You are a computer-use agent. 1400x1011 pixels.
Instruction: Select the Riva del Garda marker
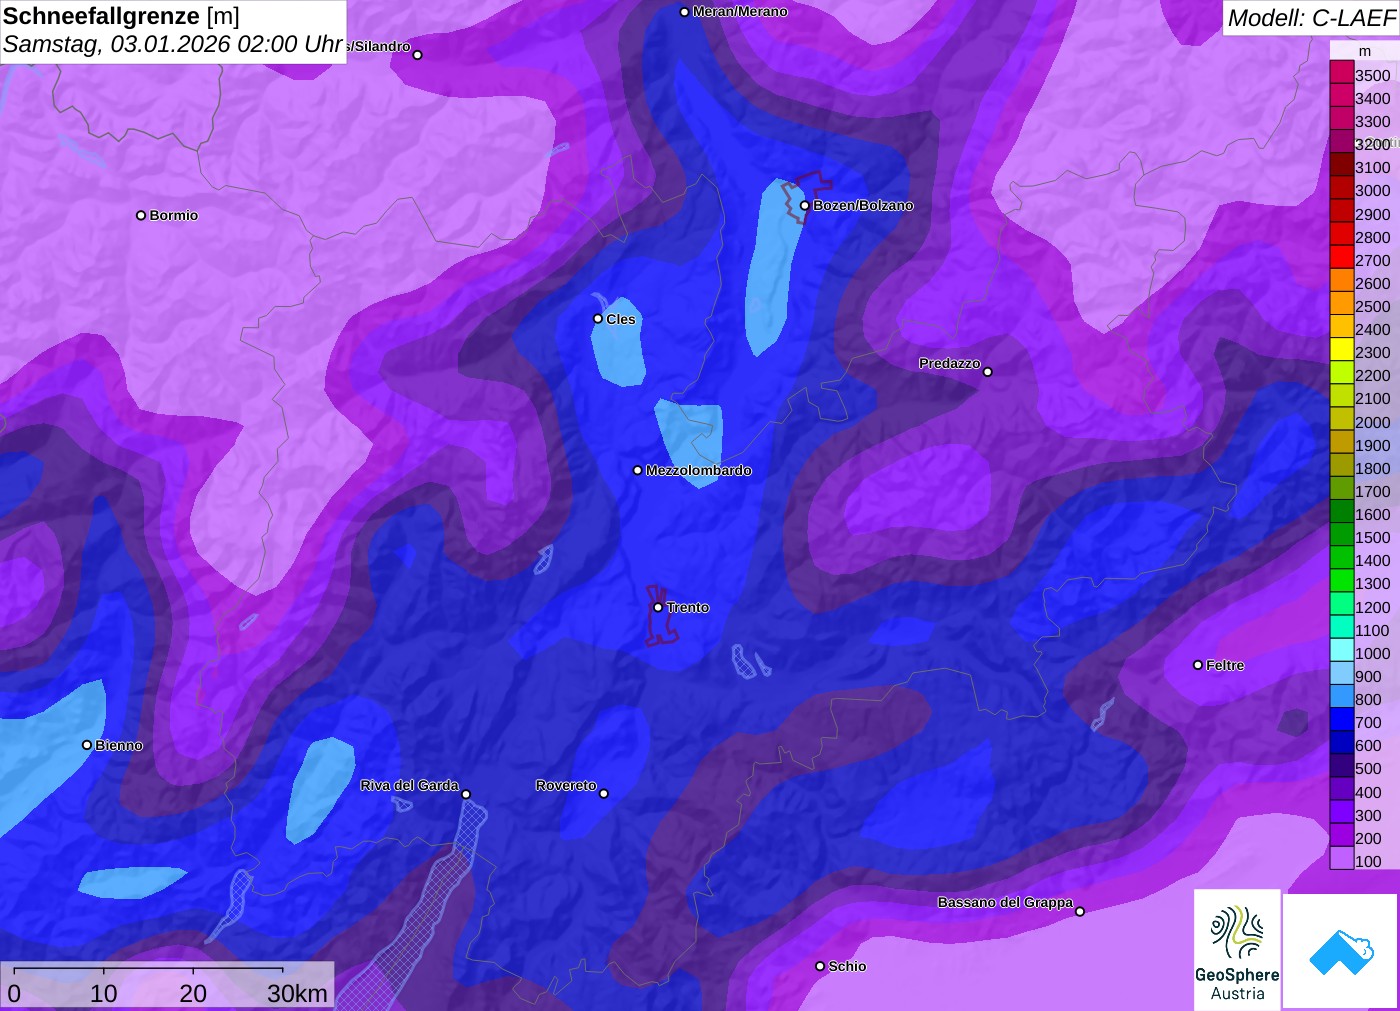[466, 794]
